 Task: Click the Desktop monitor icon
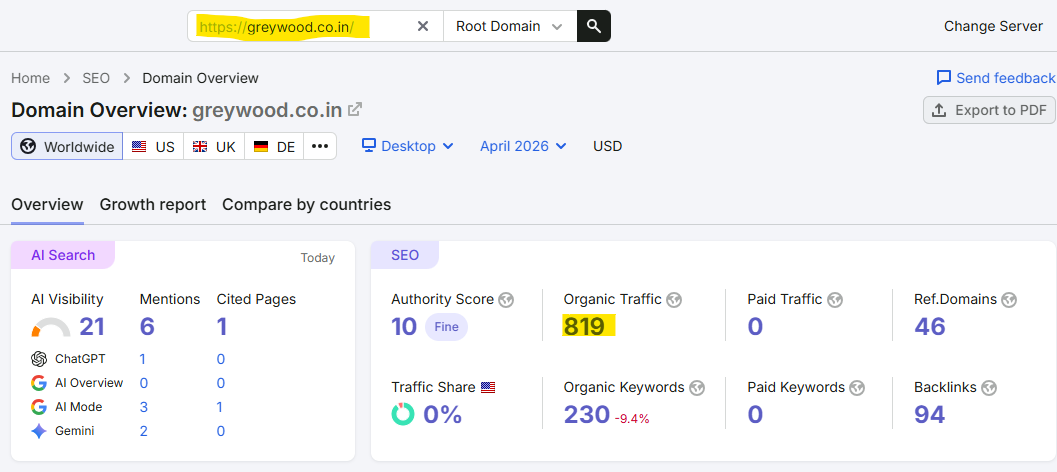369,145
